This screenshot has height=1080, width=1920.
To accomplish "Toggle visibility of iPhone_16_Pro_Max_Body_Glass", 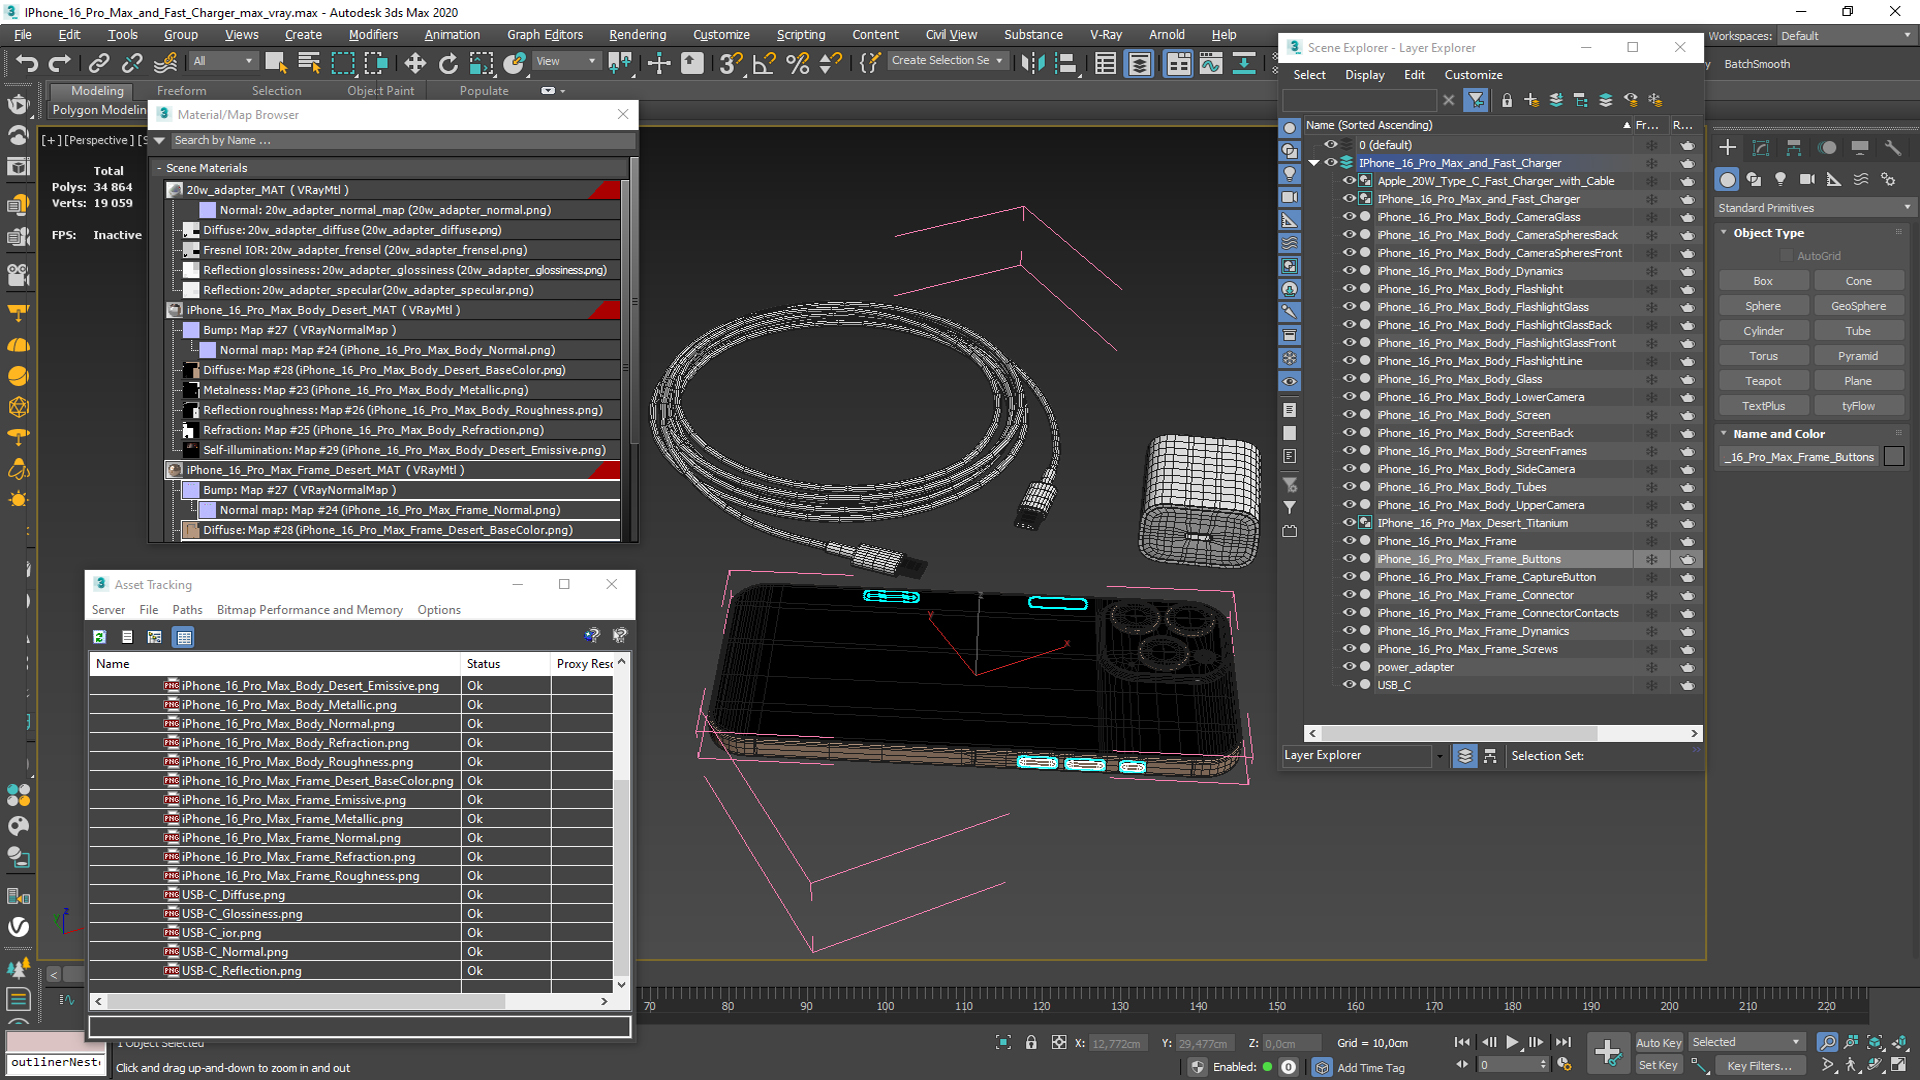I will pyautogui.click(x=1349, y=379).
